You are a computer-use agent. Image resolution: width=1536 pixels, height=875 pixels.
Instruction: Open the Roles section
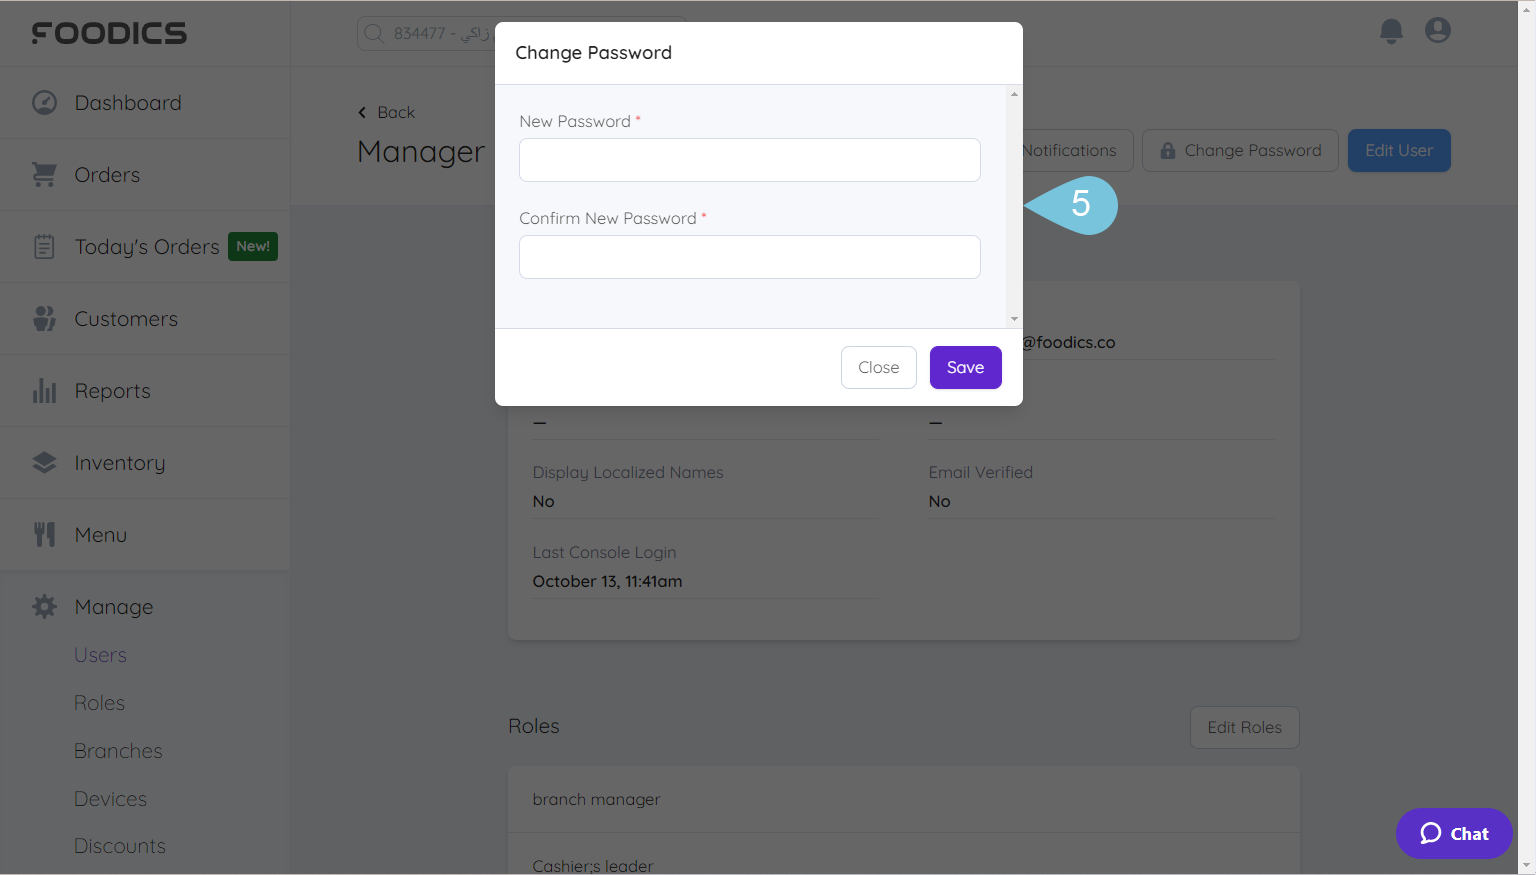(x=99, y=702)
